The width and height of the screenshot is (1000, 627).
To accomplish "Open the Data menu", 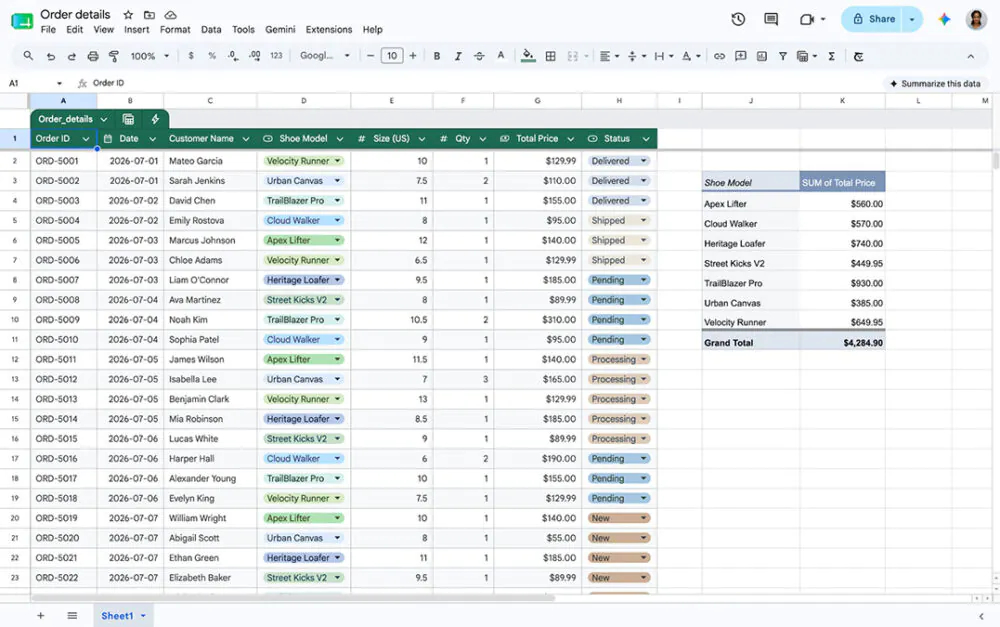I will point(211,29).
